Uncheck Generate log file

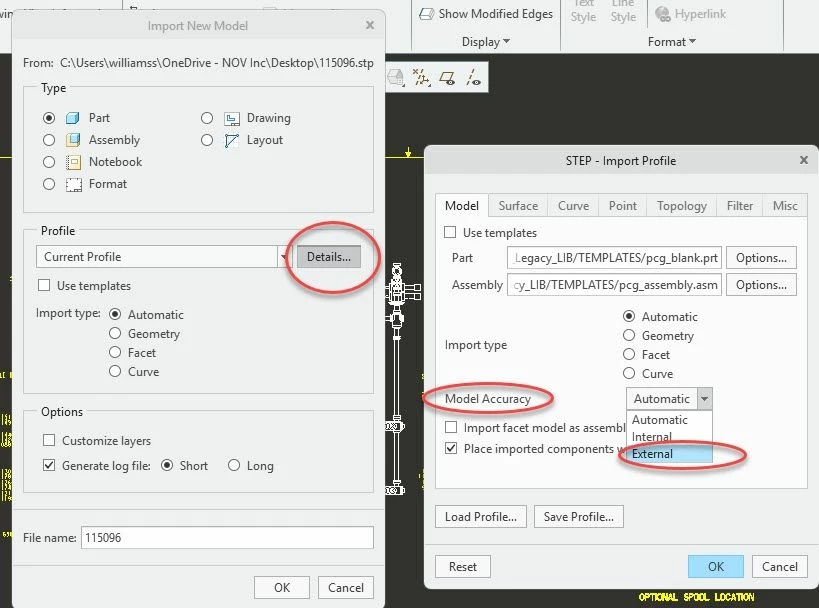(x=49, y=465)
